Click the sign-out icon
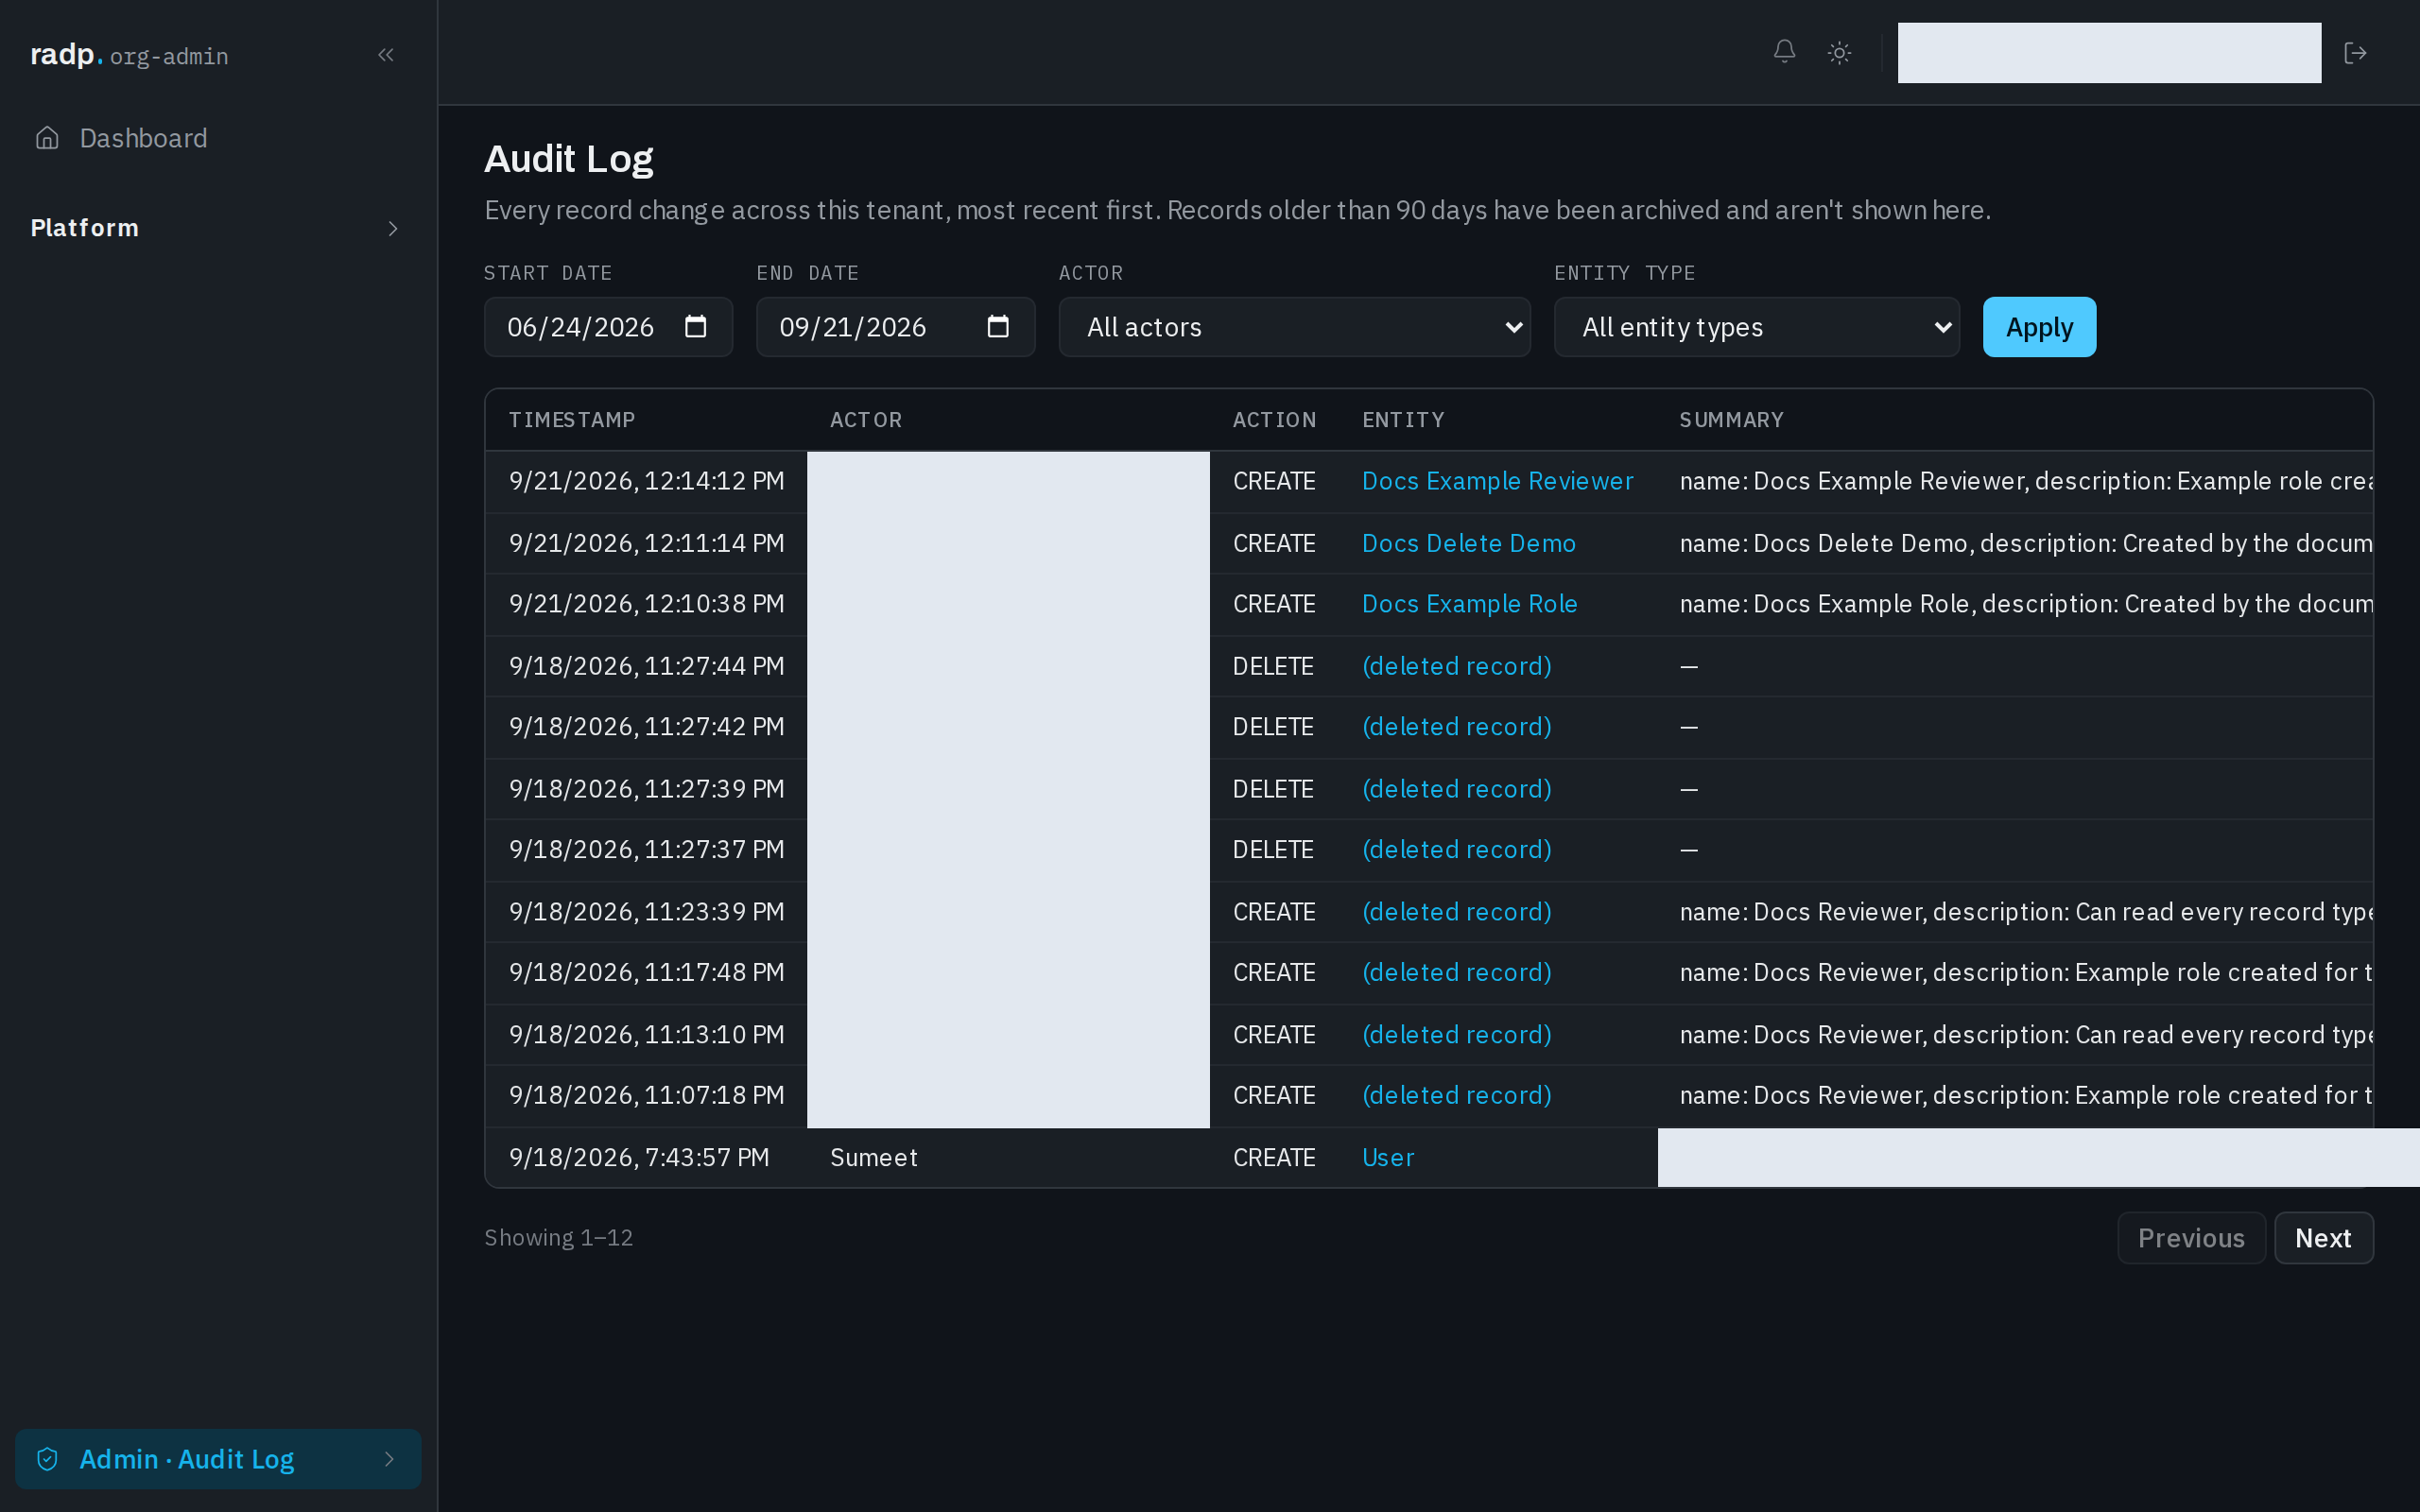 coord(2355,53)
